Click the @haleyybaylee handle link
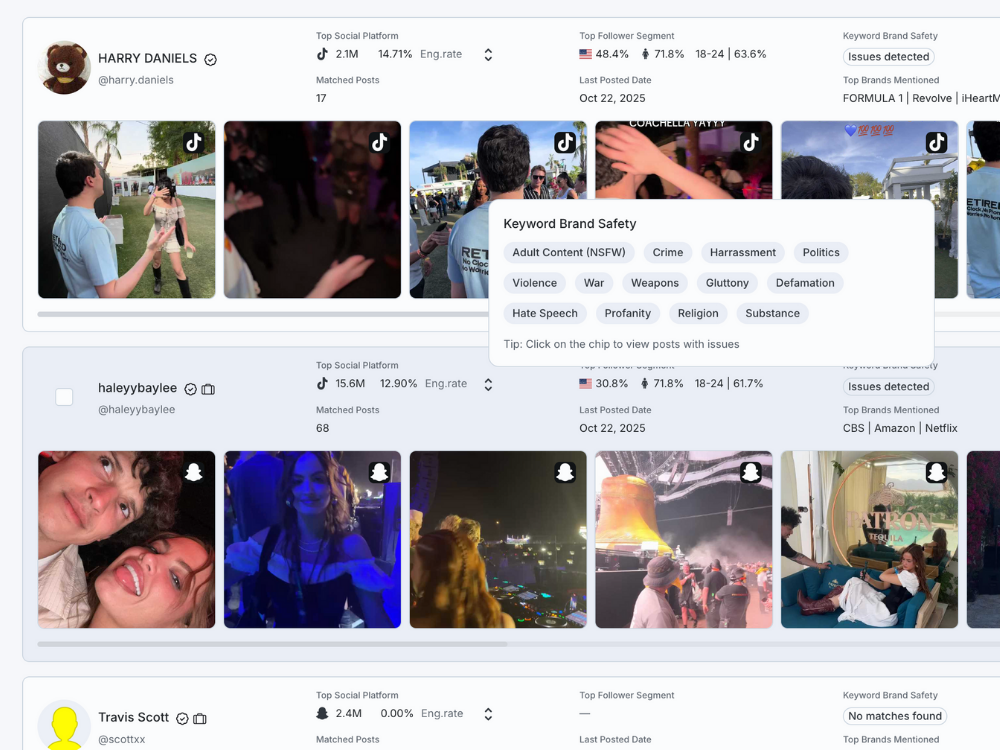This screenshot has height=750, width=1000. coord(136,409)
